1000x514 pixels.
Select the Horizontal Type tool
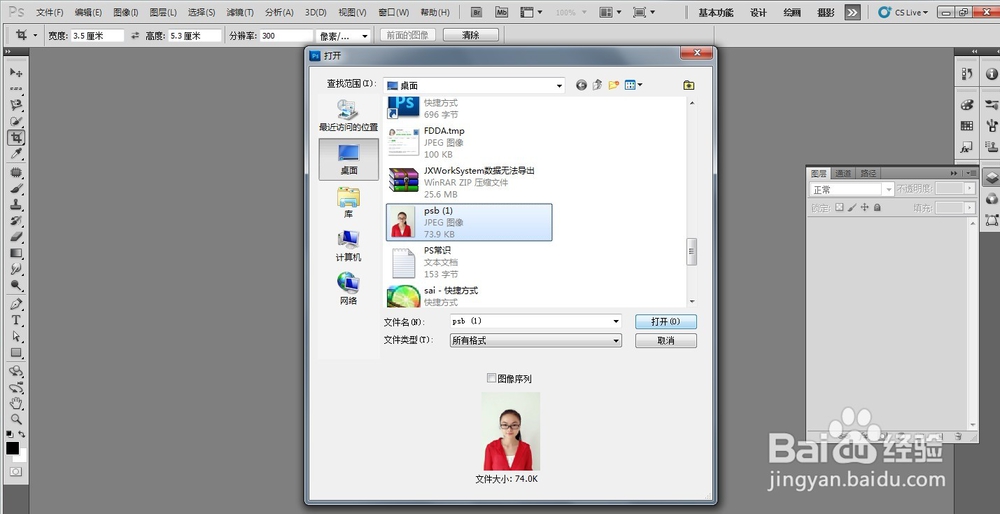(16, 319)
